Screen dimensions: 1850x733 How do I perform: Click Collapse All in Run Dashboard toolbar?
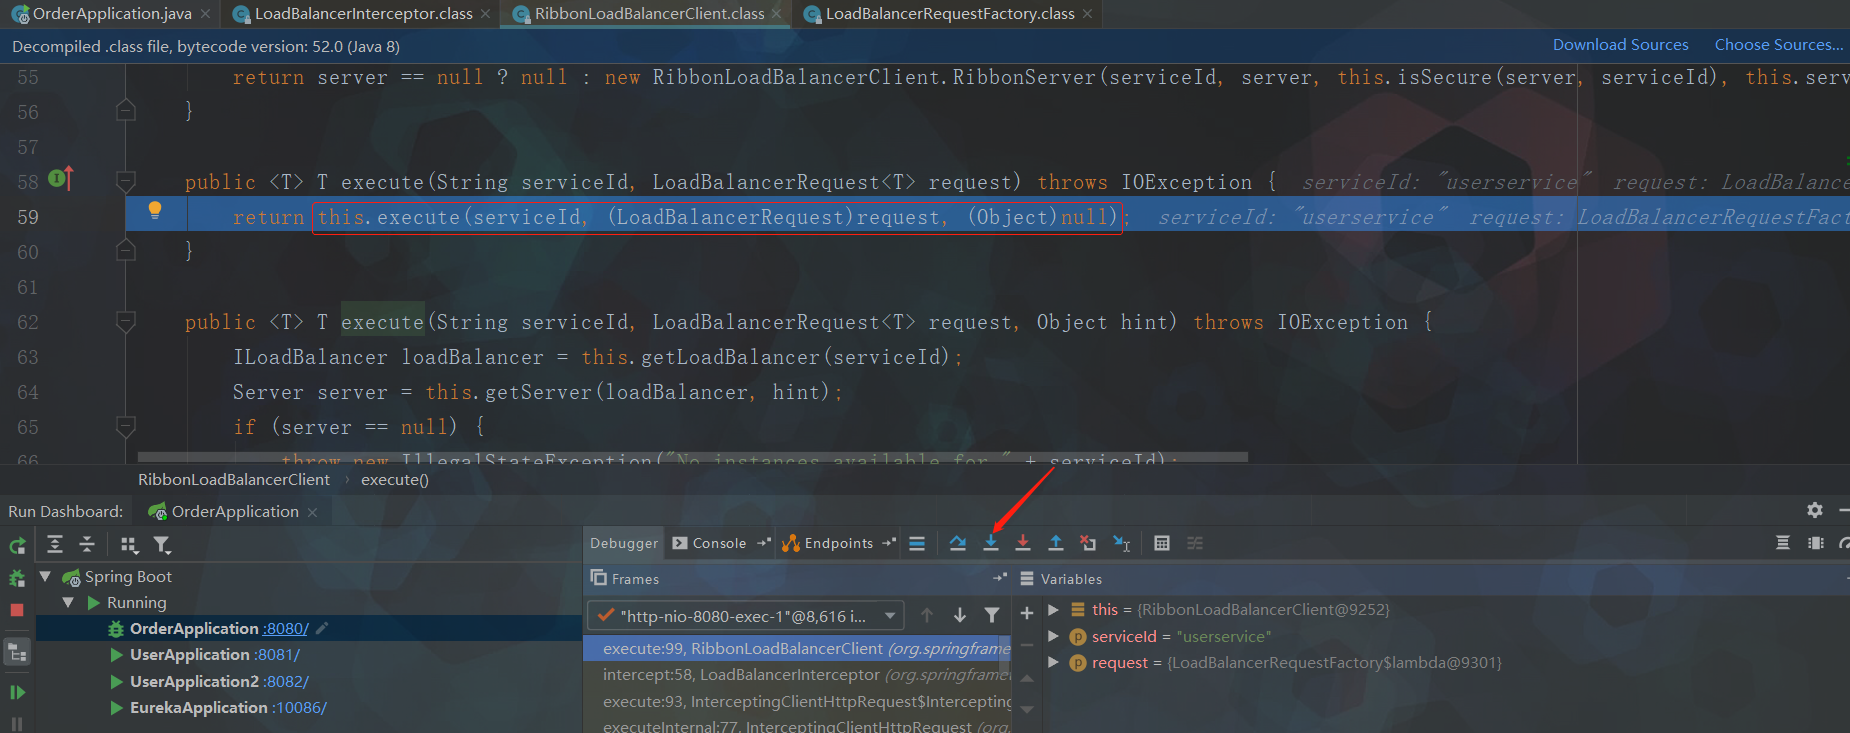87,544
